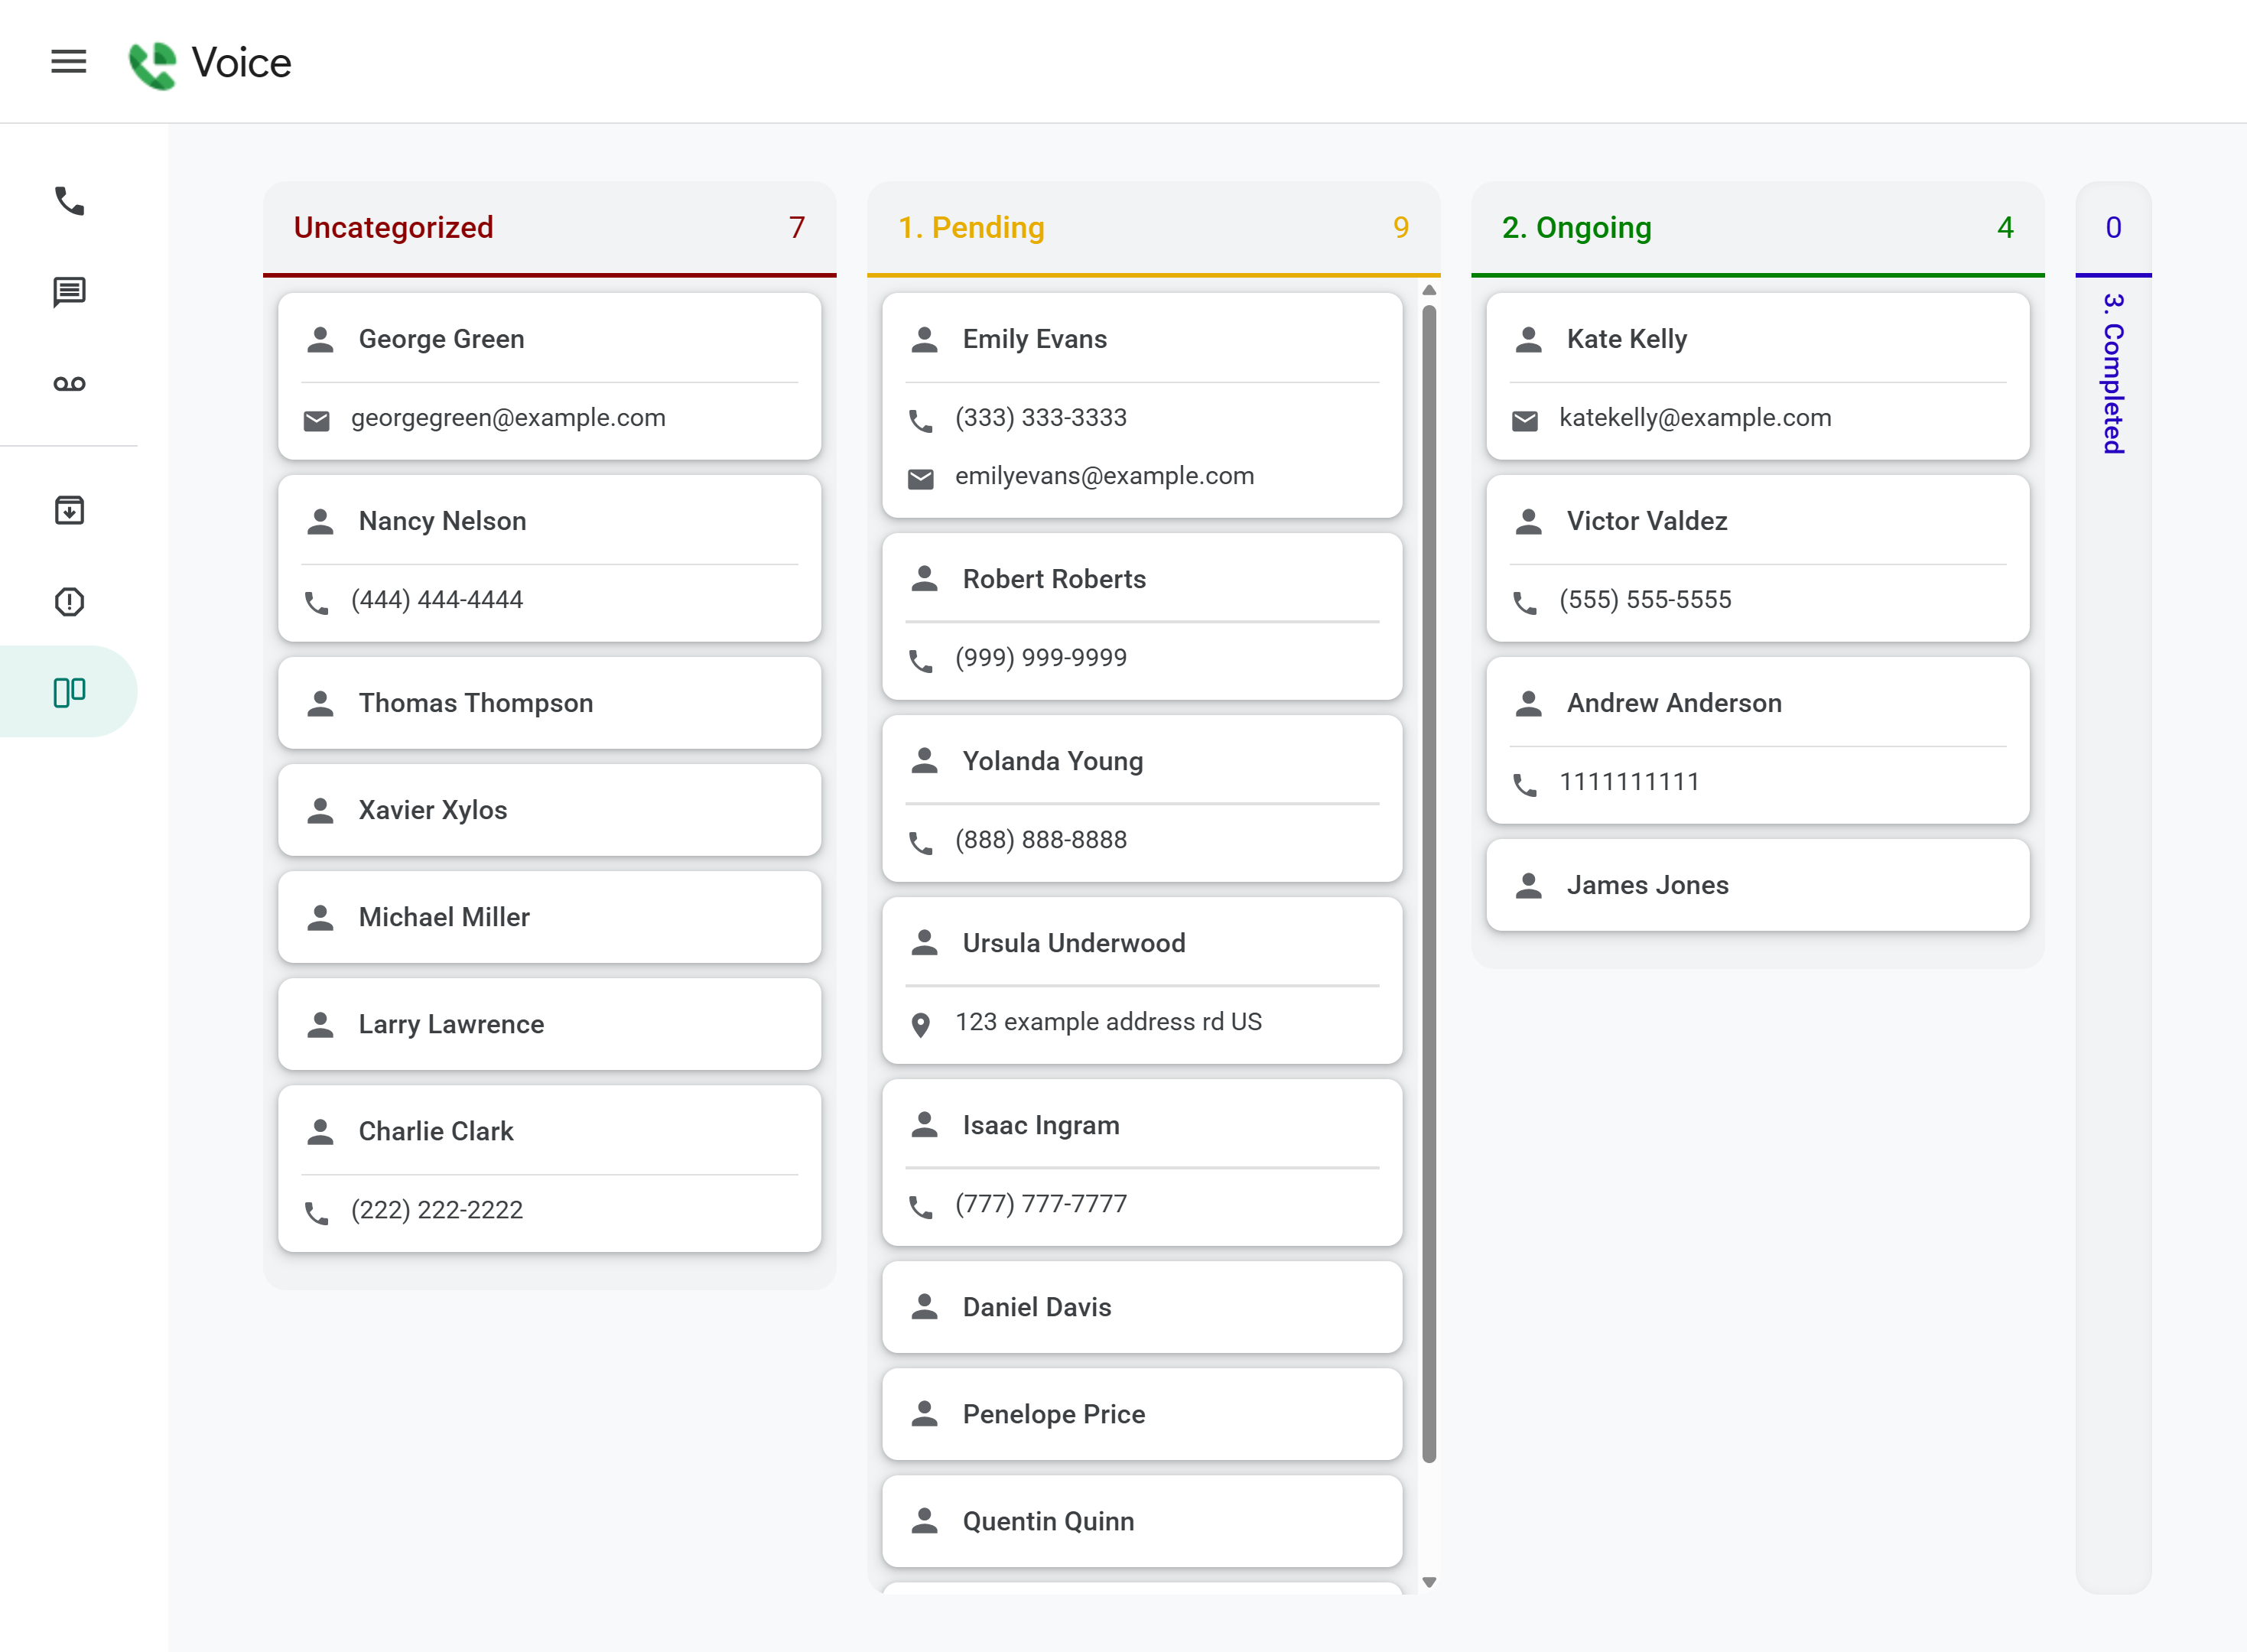Click the Google Voice logo
The height and width of the screenshot is (1652, 2247).
(153, 64)
